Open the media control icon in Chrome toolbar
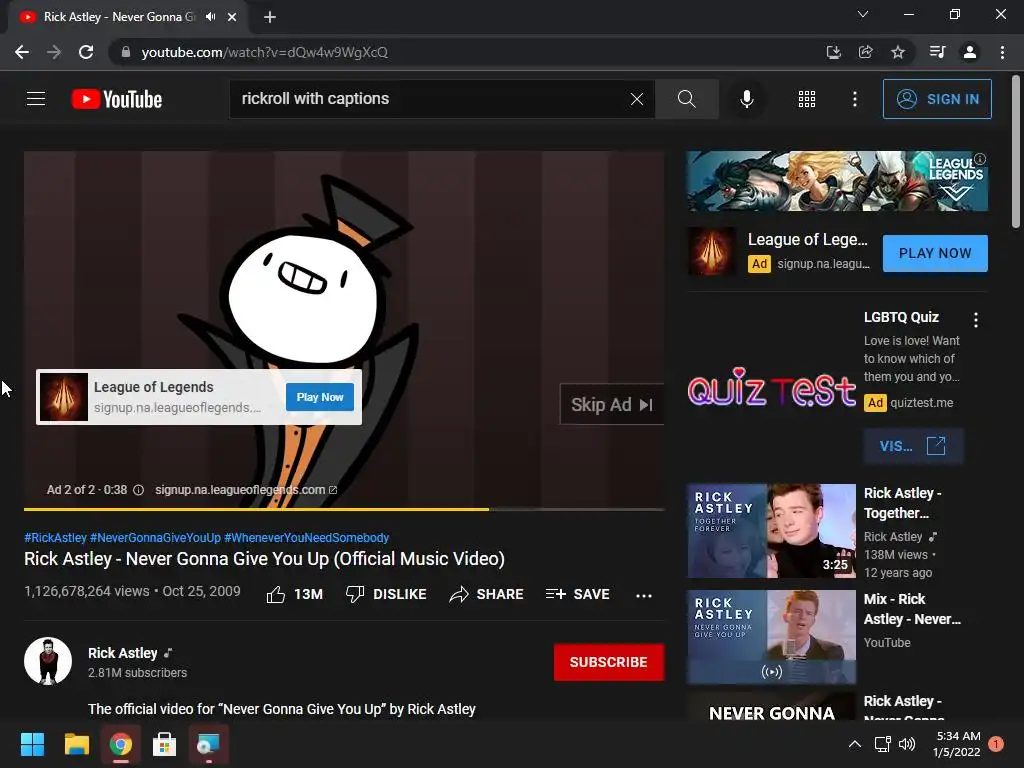Image resolution: width=1024 pixels, height=768 pixels. pos(937,52)
